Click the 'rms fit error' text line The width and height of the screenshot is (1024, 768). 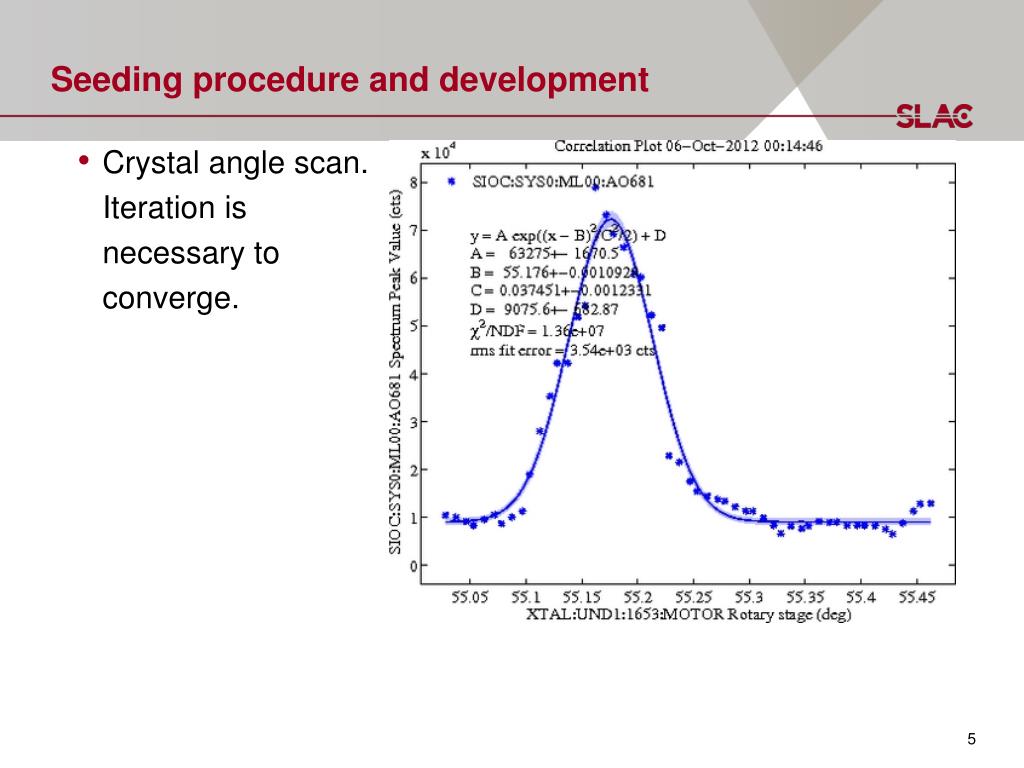click(x=562, y=351)
